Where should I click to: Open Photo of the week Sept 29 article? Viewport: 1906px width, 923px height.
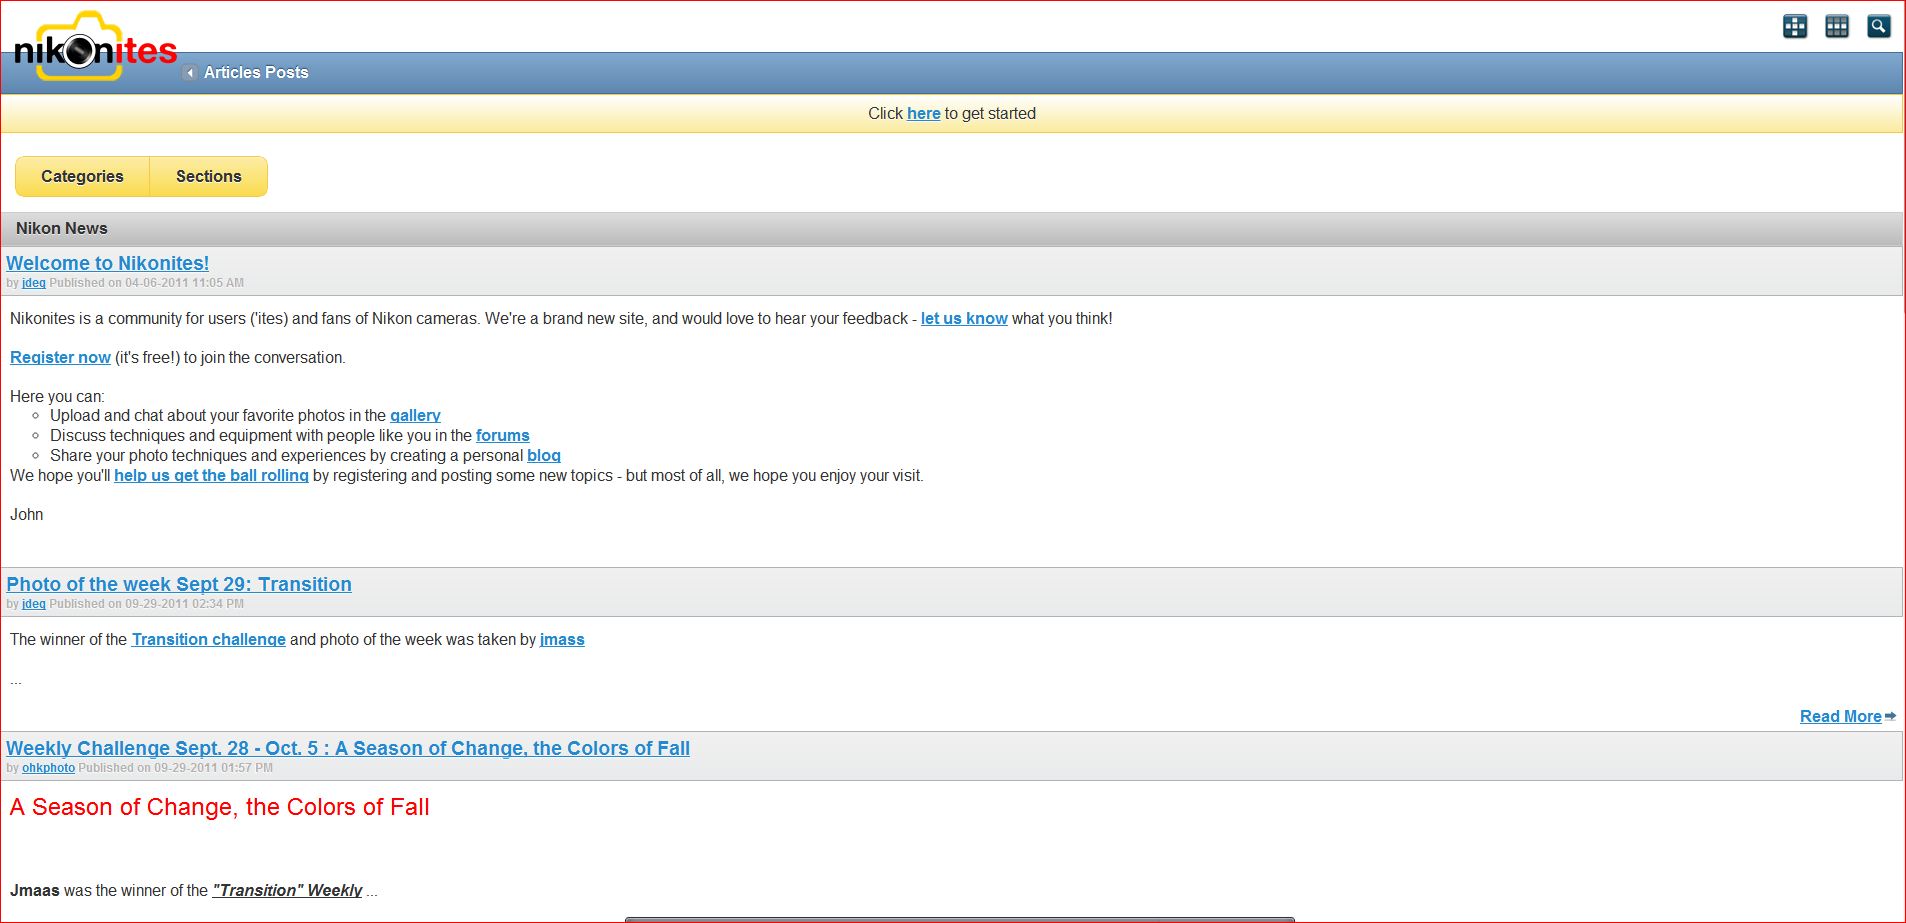(179, 584)
